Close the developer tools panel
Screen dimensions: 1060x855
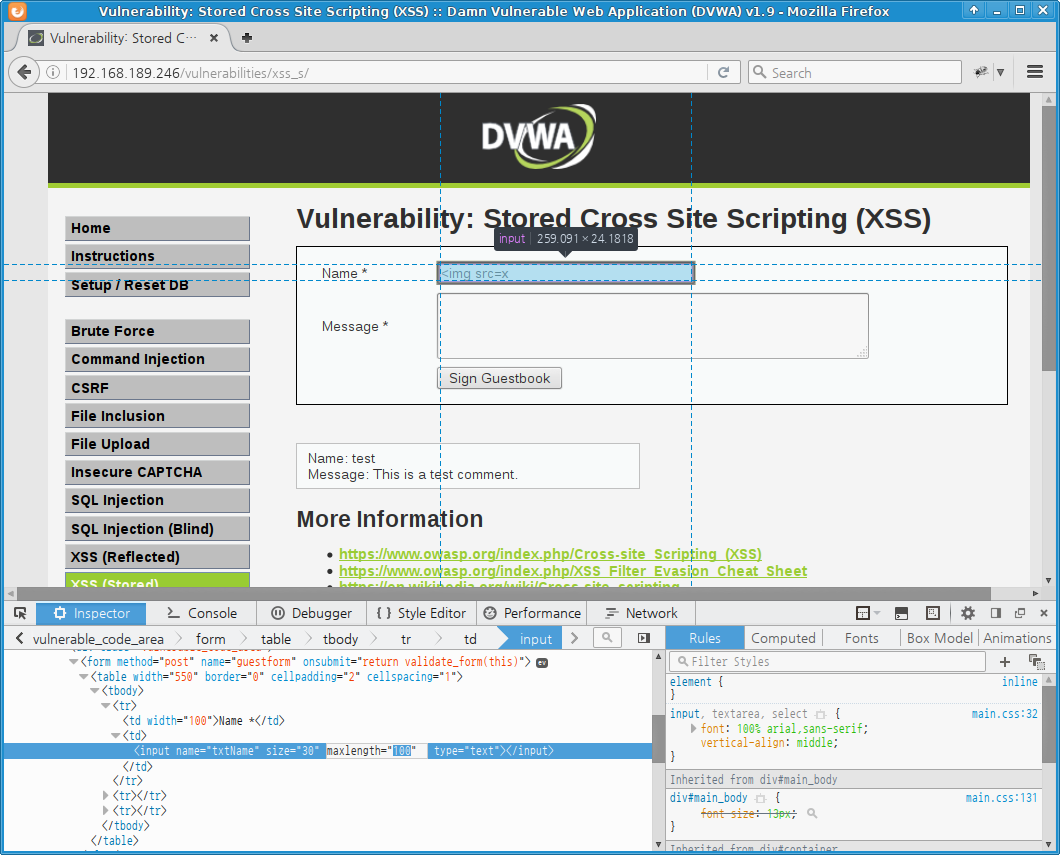tap(1044, 613)
